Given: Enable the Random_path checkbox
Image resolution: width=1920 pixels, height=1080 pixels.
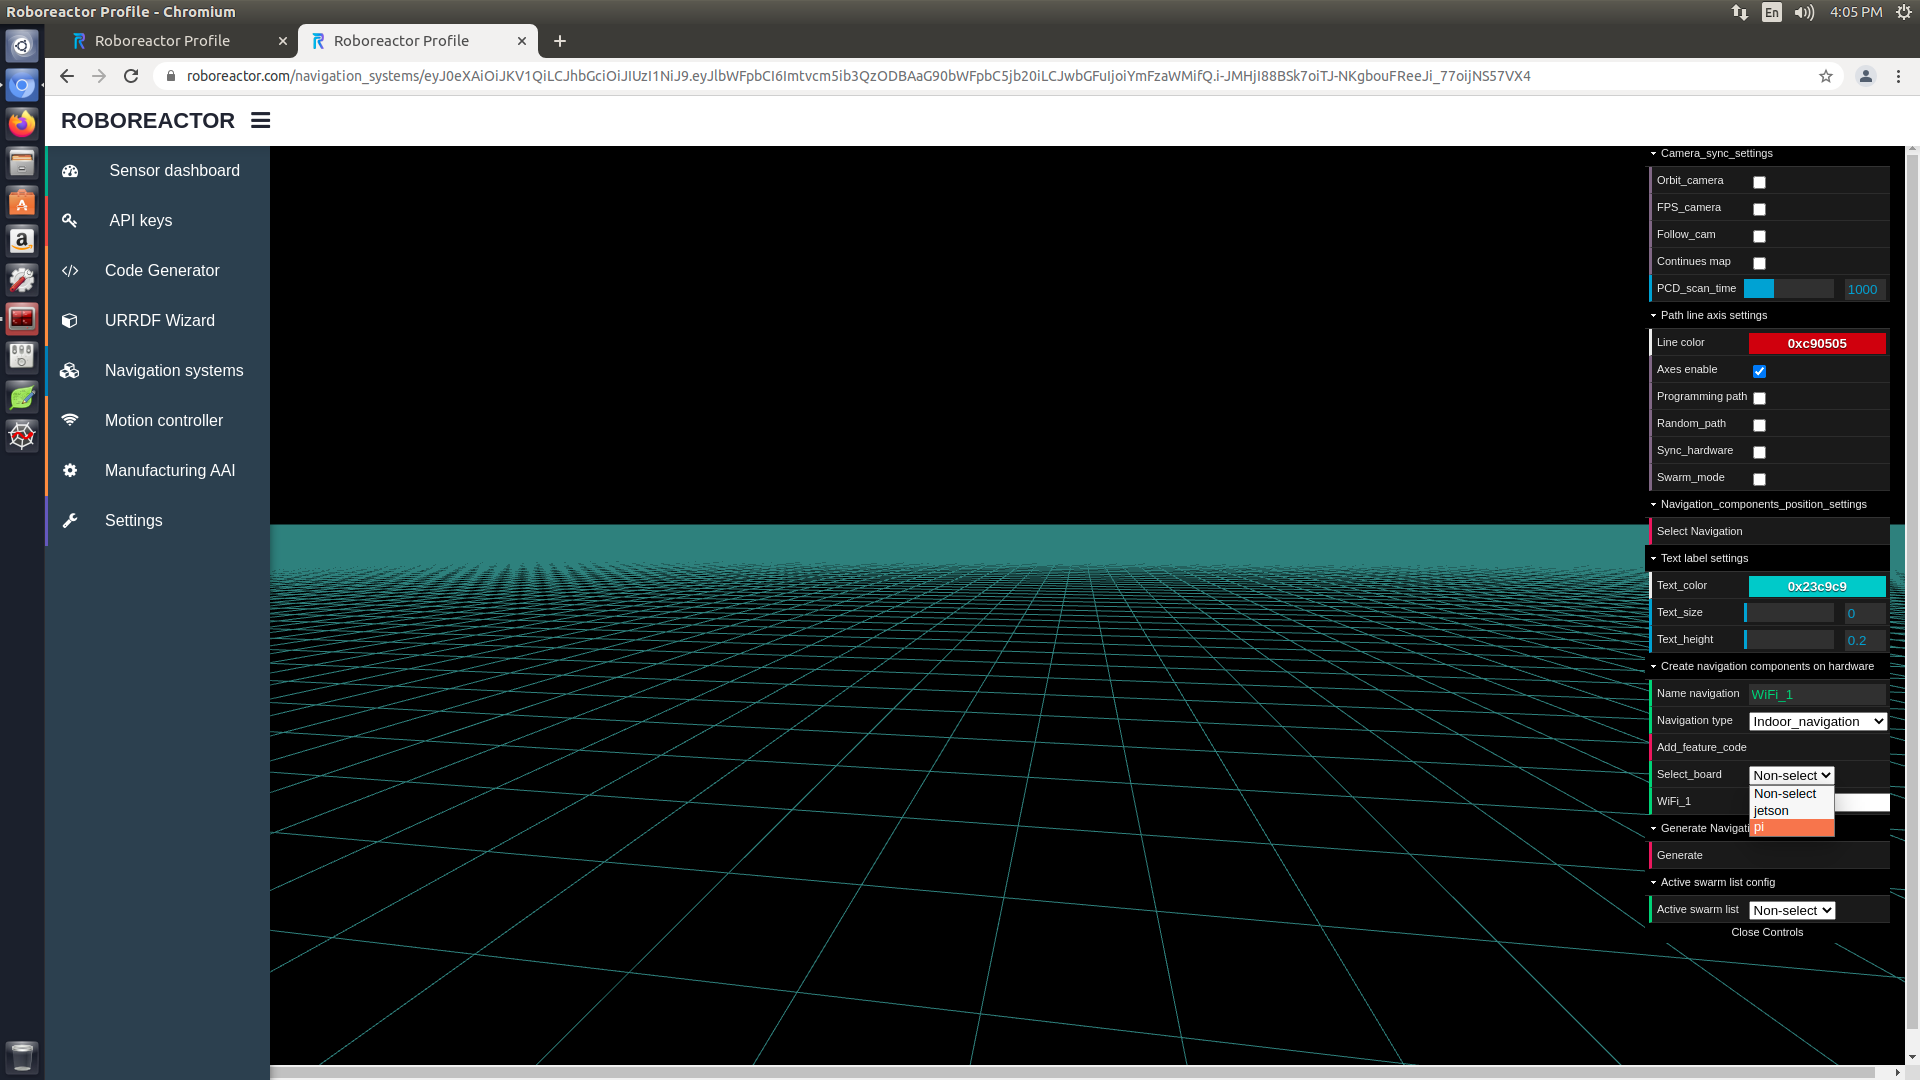Looking at the screenshot, I should tap(1759, 425).
